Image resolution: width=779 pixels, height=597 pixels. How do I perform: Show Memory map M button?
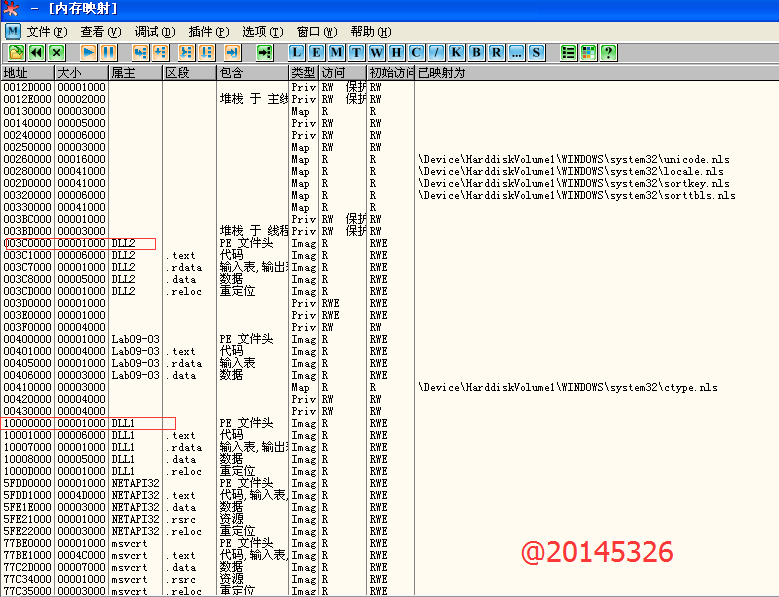tap(337, 52)
